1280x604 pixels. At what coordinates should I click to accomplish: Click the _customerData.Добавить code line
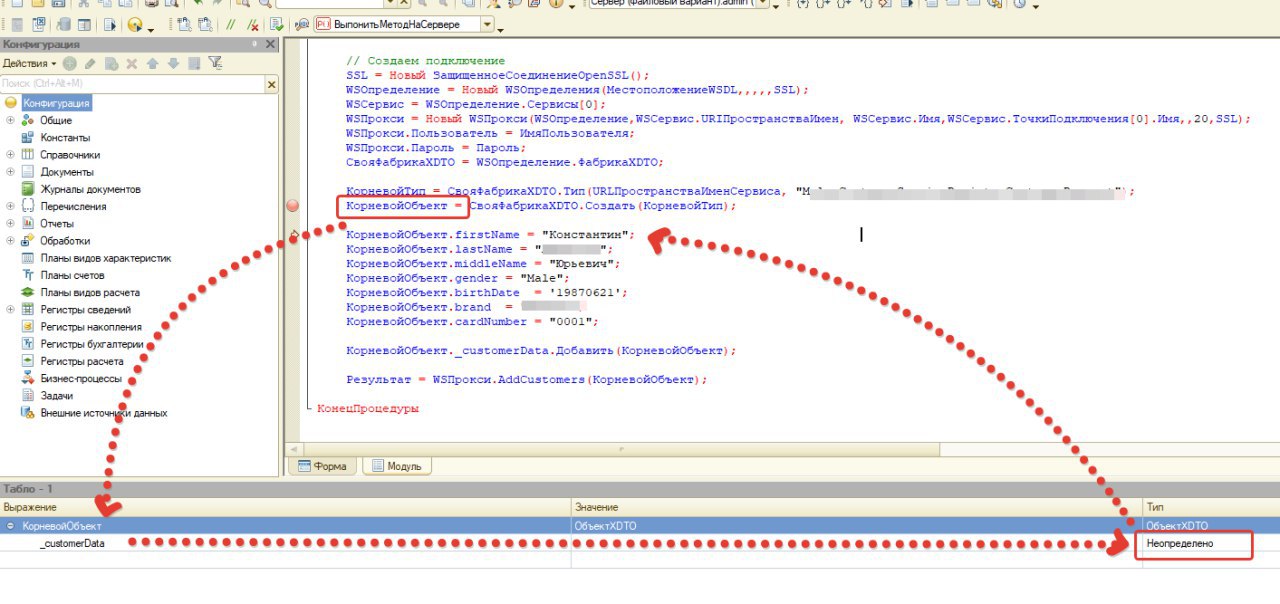coord(541,351)
